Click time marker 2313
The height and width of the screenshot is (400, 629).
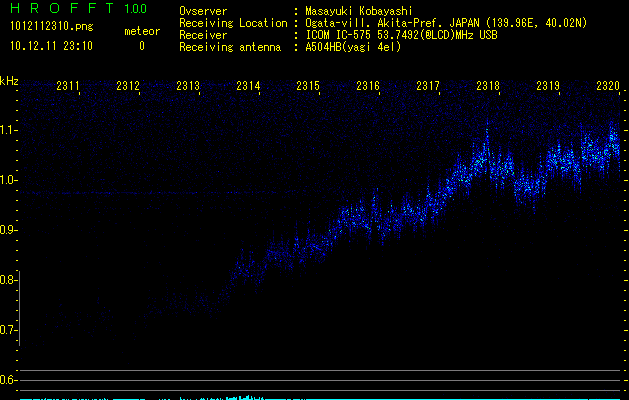coord(188,85)
